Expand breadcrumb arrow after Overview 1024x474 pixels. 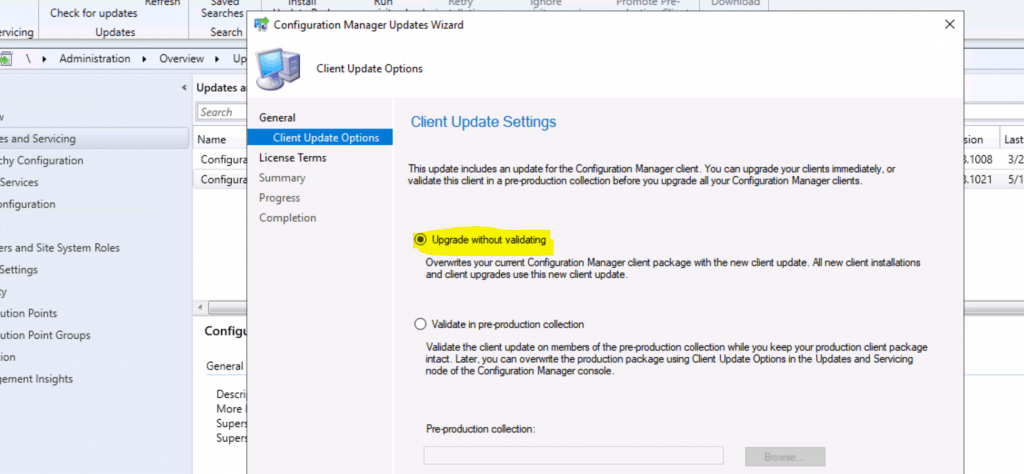tap(219, 59)
